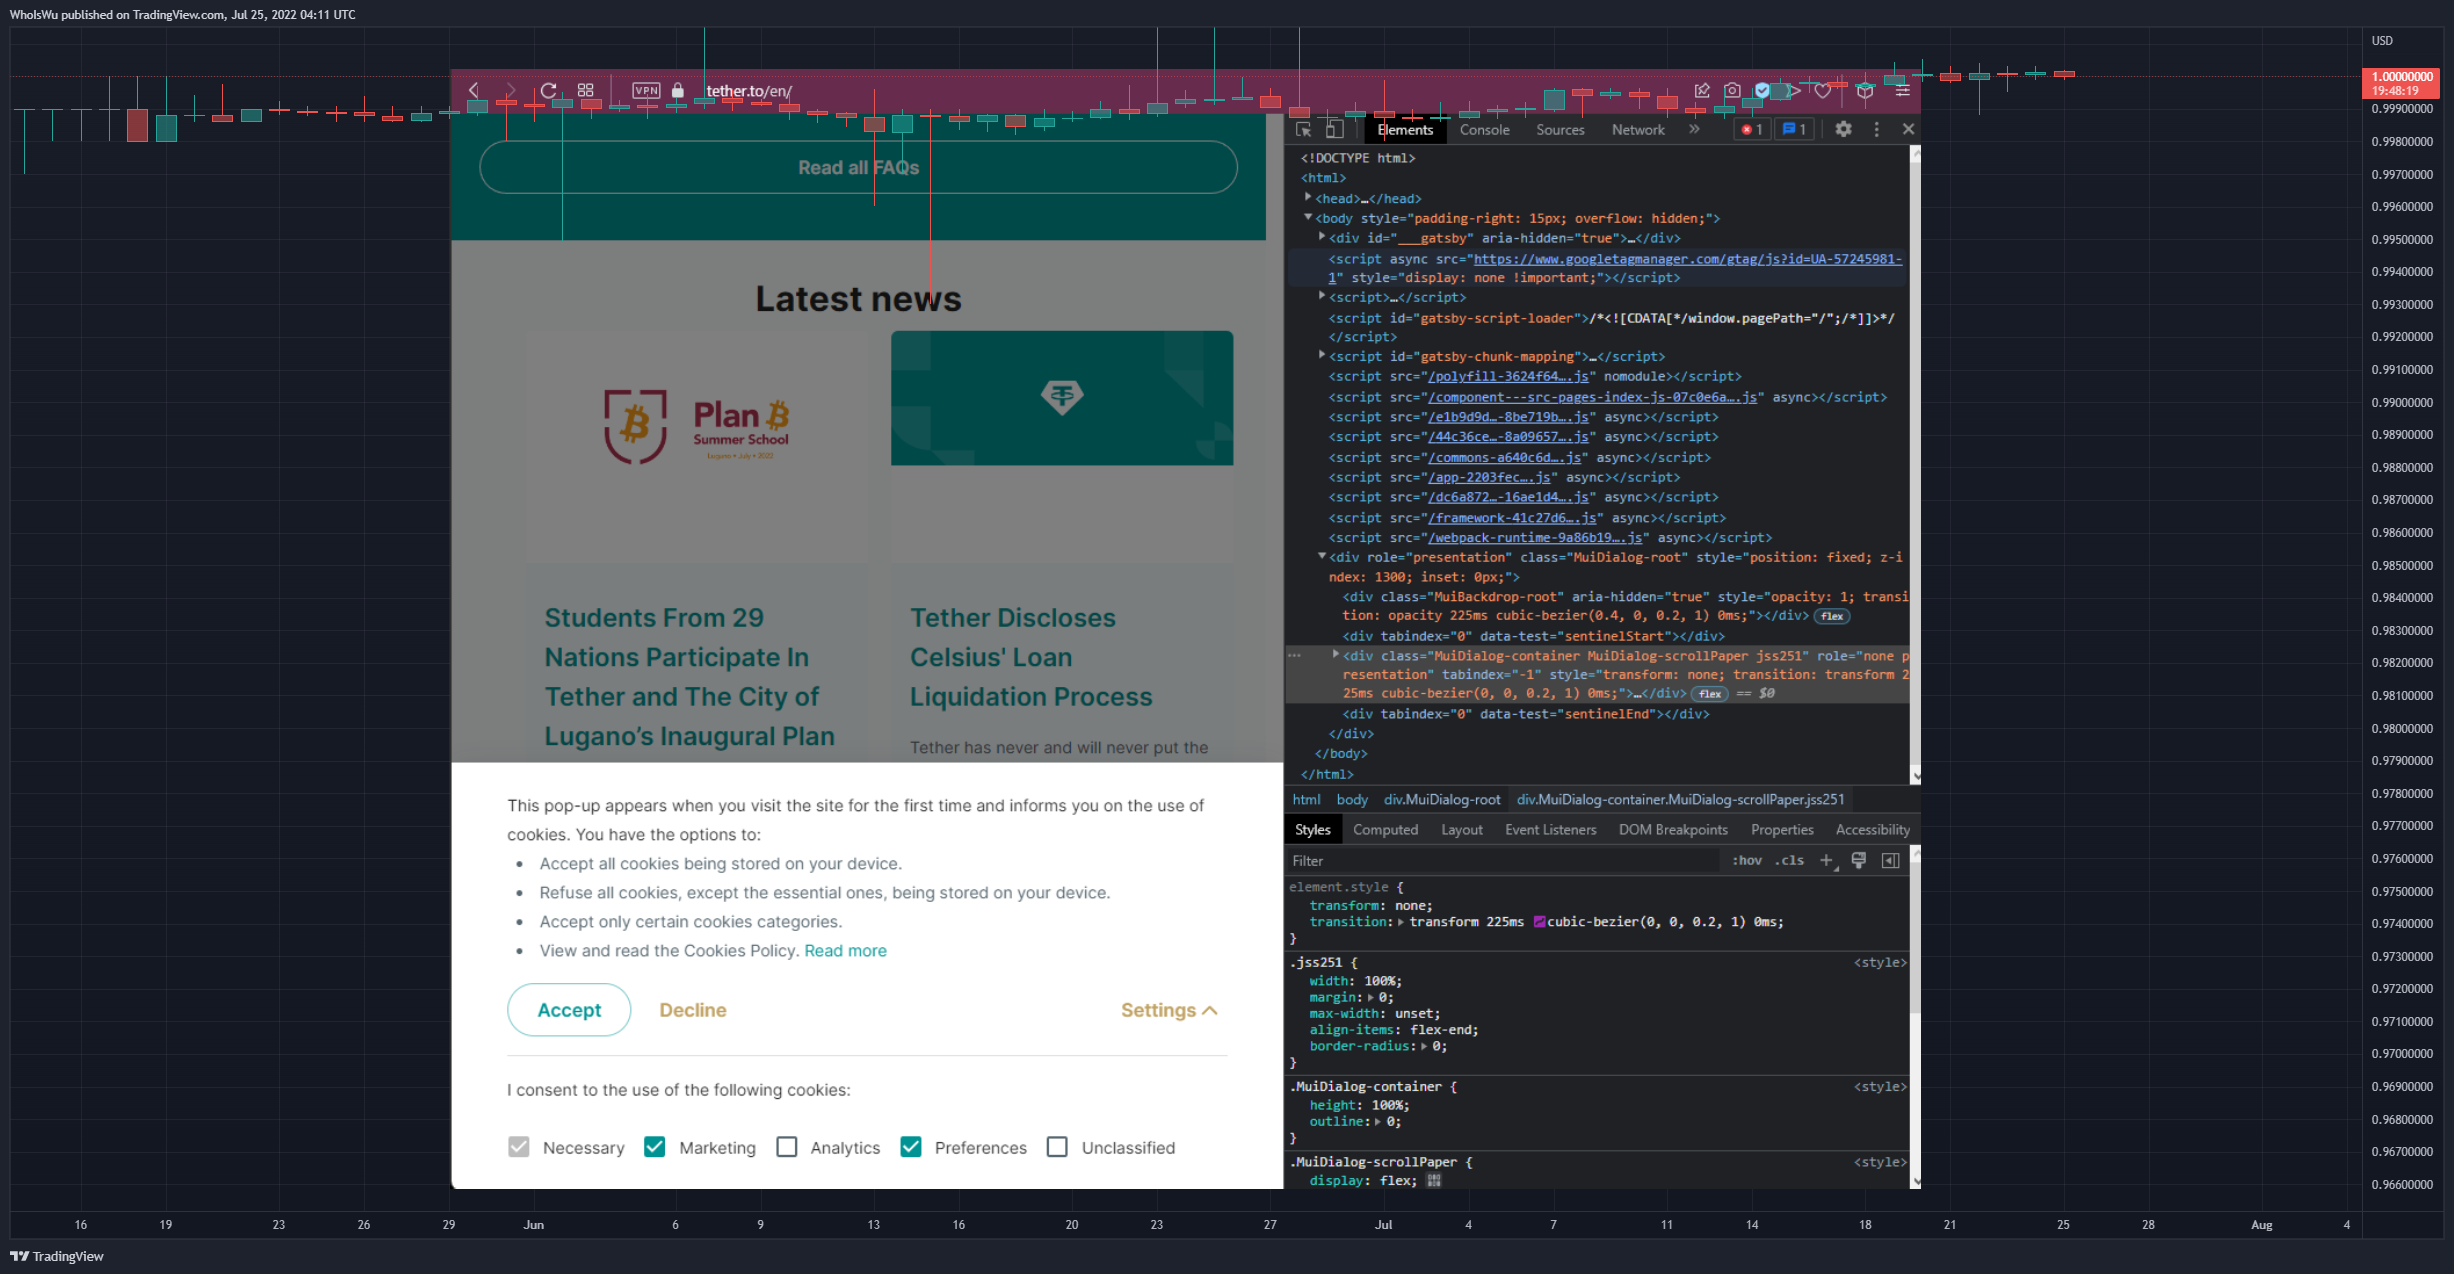The height and width of the screenshot is (1274, 2454).
Task: Open the cubic-bezier easing editor swatch
Action: (1539, 922)
